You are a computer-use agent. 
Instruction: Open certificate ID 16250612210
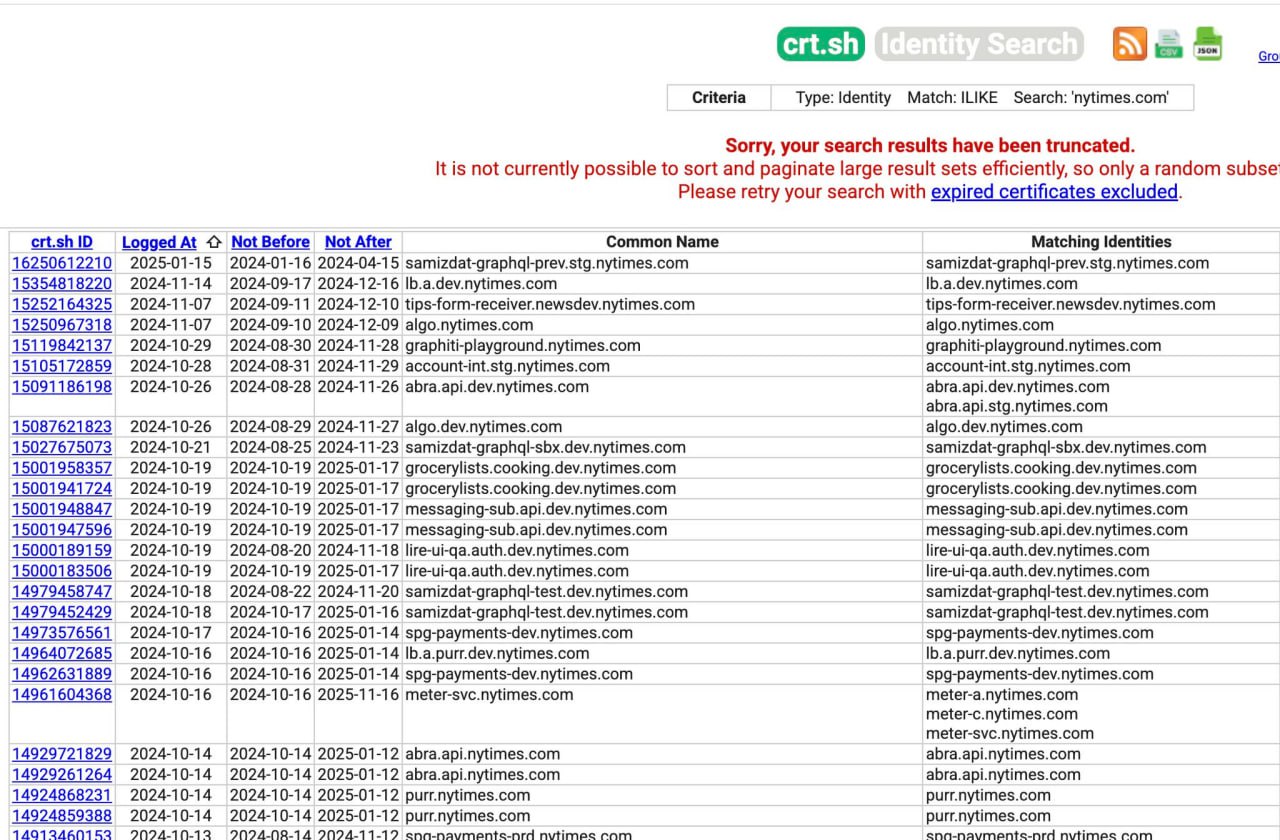[62, 263]
